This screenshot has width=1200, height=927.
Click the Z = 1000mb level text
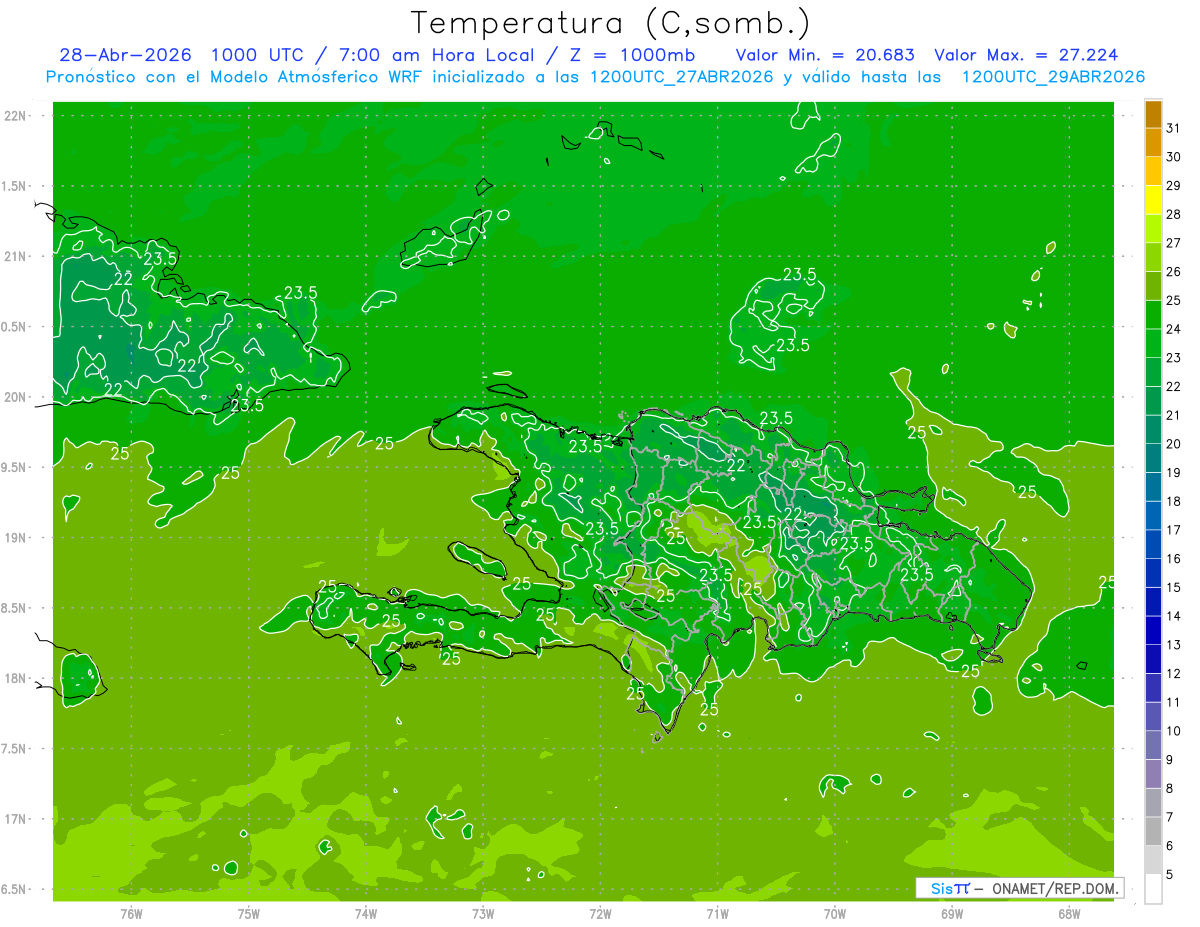(x=645, y=55)
